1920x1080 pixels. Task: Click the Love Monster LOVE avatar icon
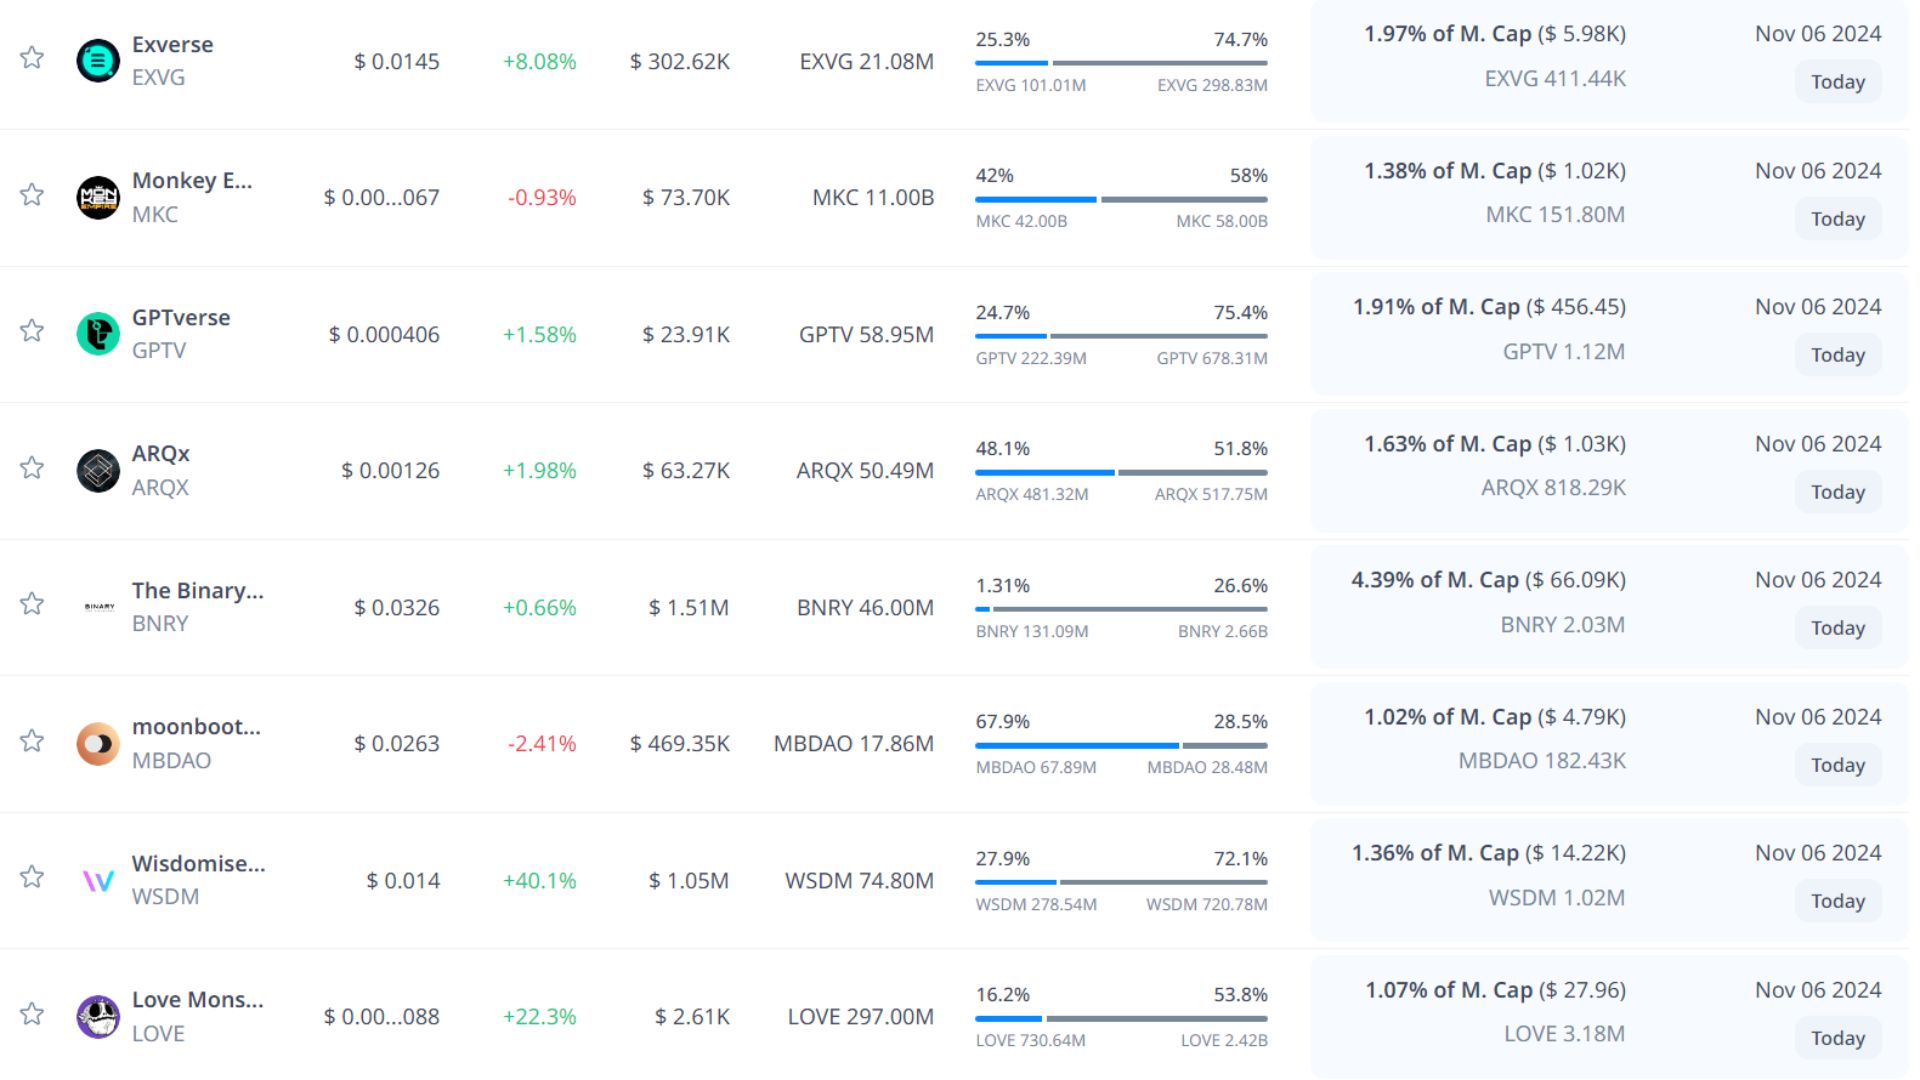coord(98,1016)
